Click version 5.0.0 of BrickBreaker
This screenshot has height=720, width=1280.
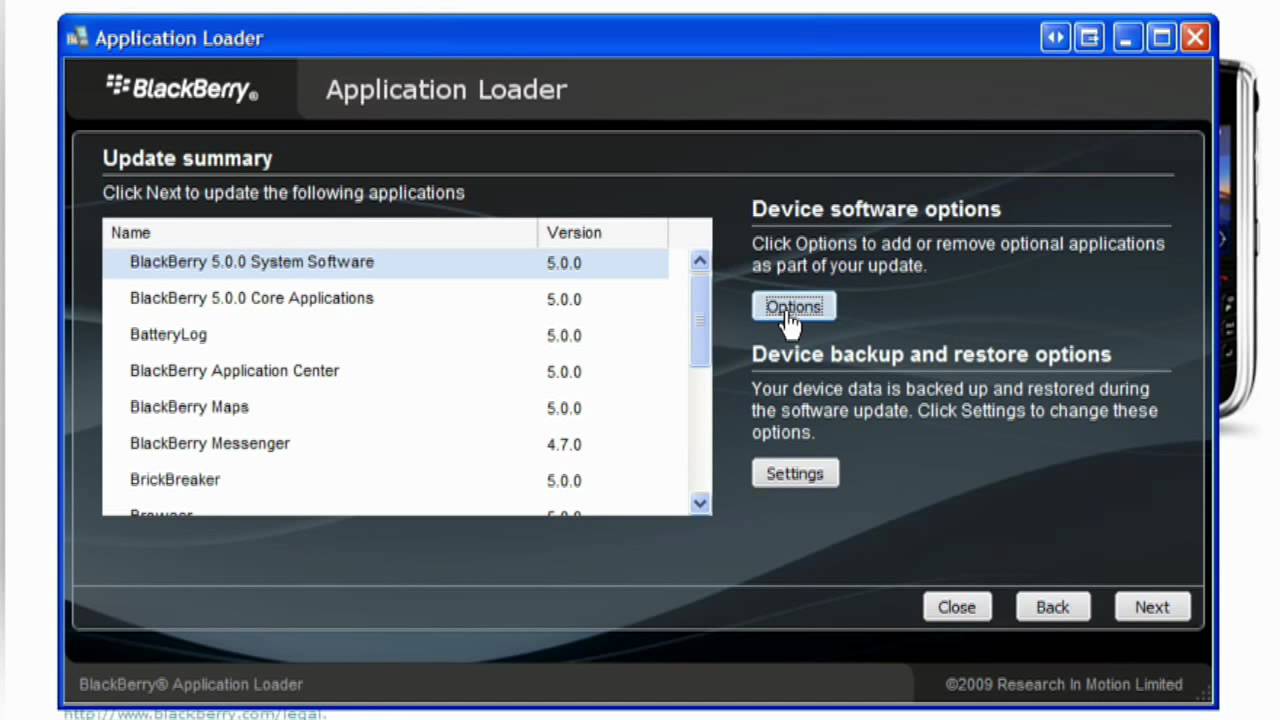tap(564, 481)
